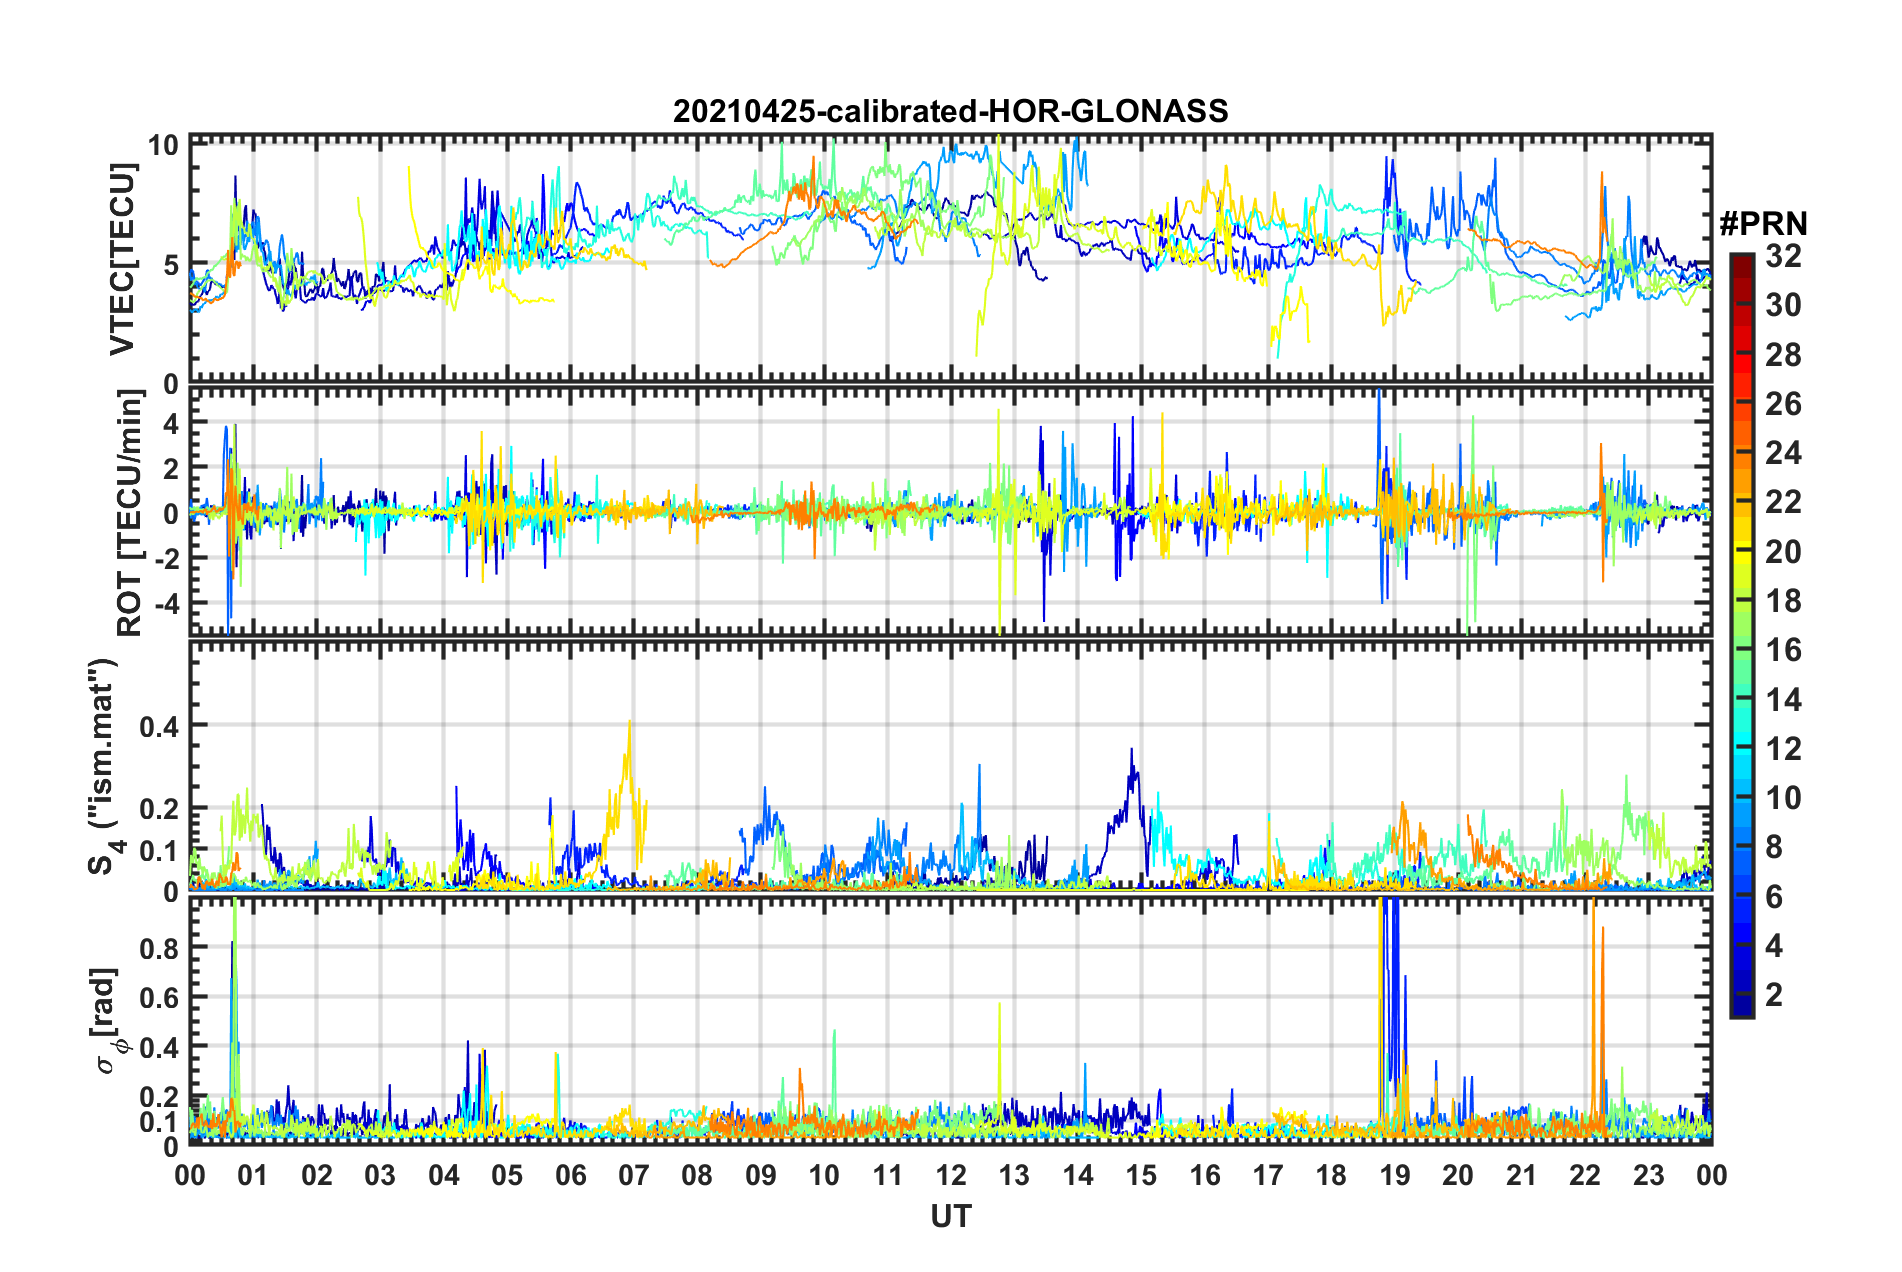Select the "VTEC[TECU]" y-axis label

tap(123, 260)
